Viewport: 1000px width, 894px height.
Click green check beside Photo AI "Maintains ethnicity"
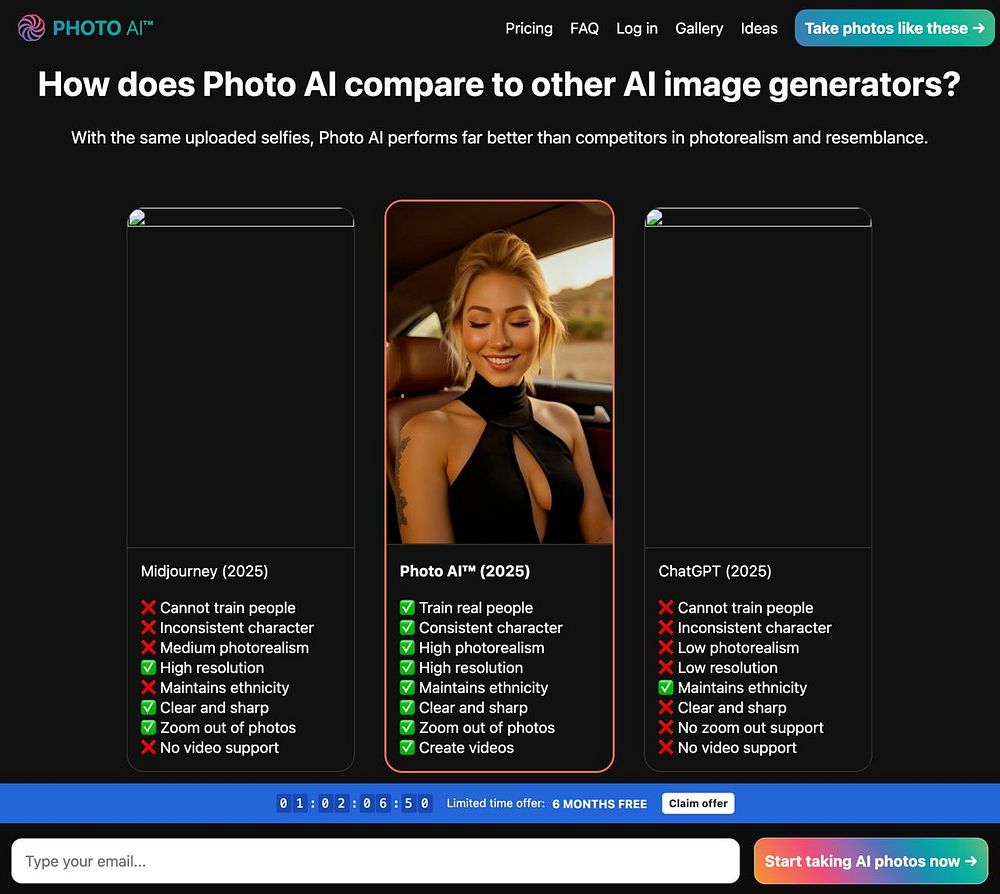(x=407, y=687)
